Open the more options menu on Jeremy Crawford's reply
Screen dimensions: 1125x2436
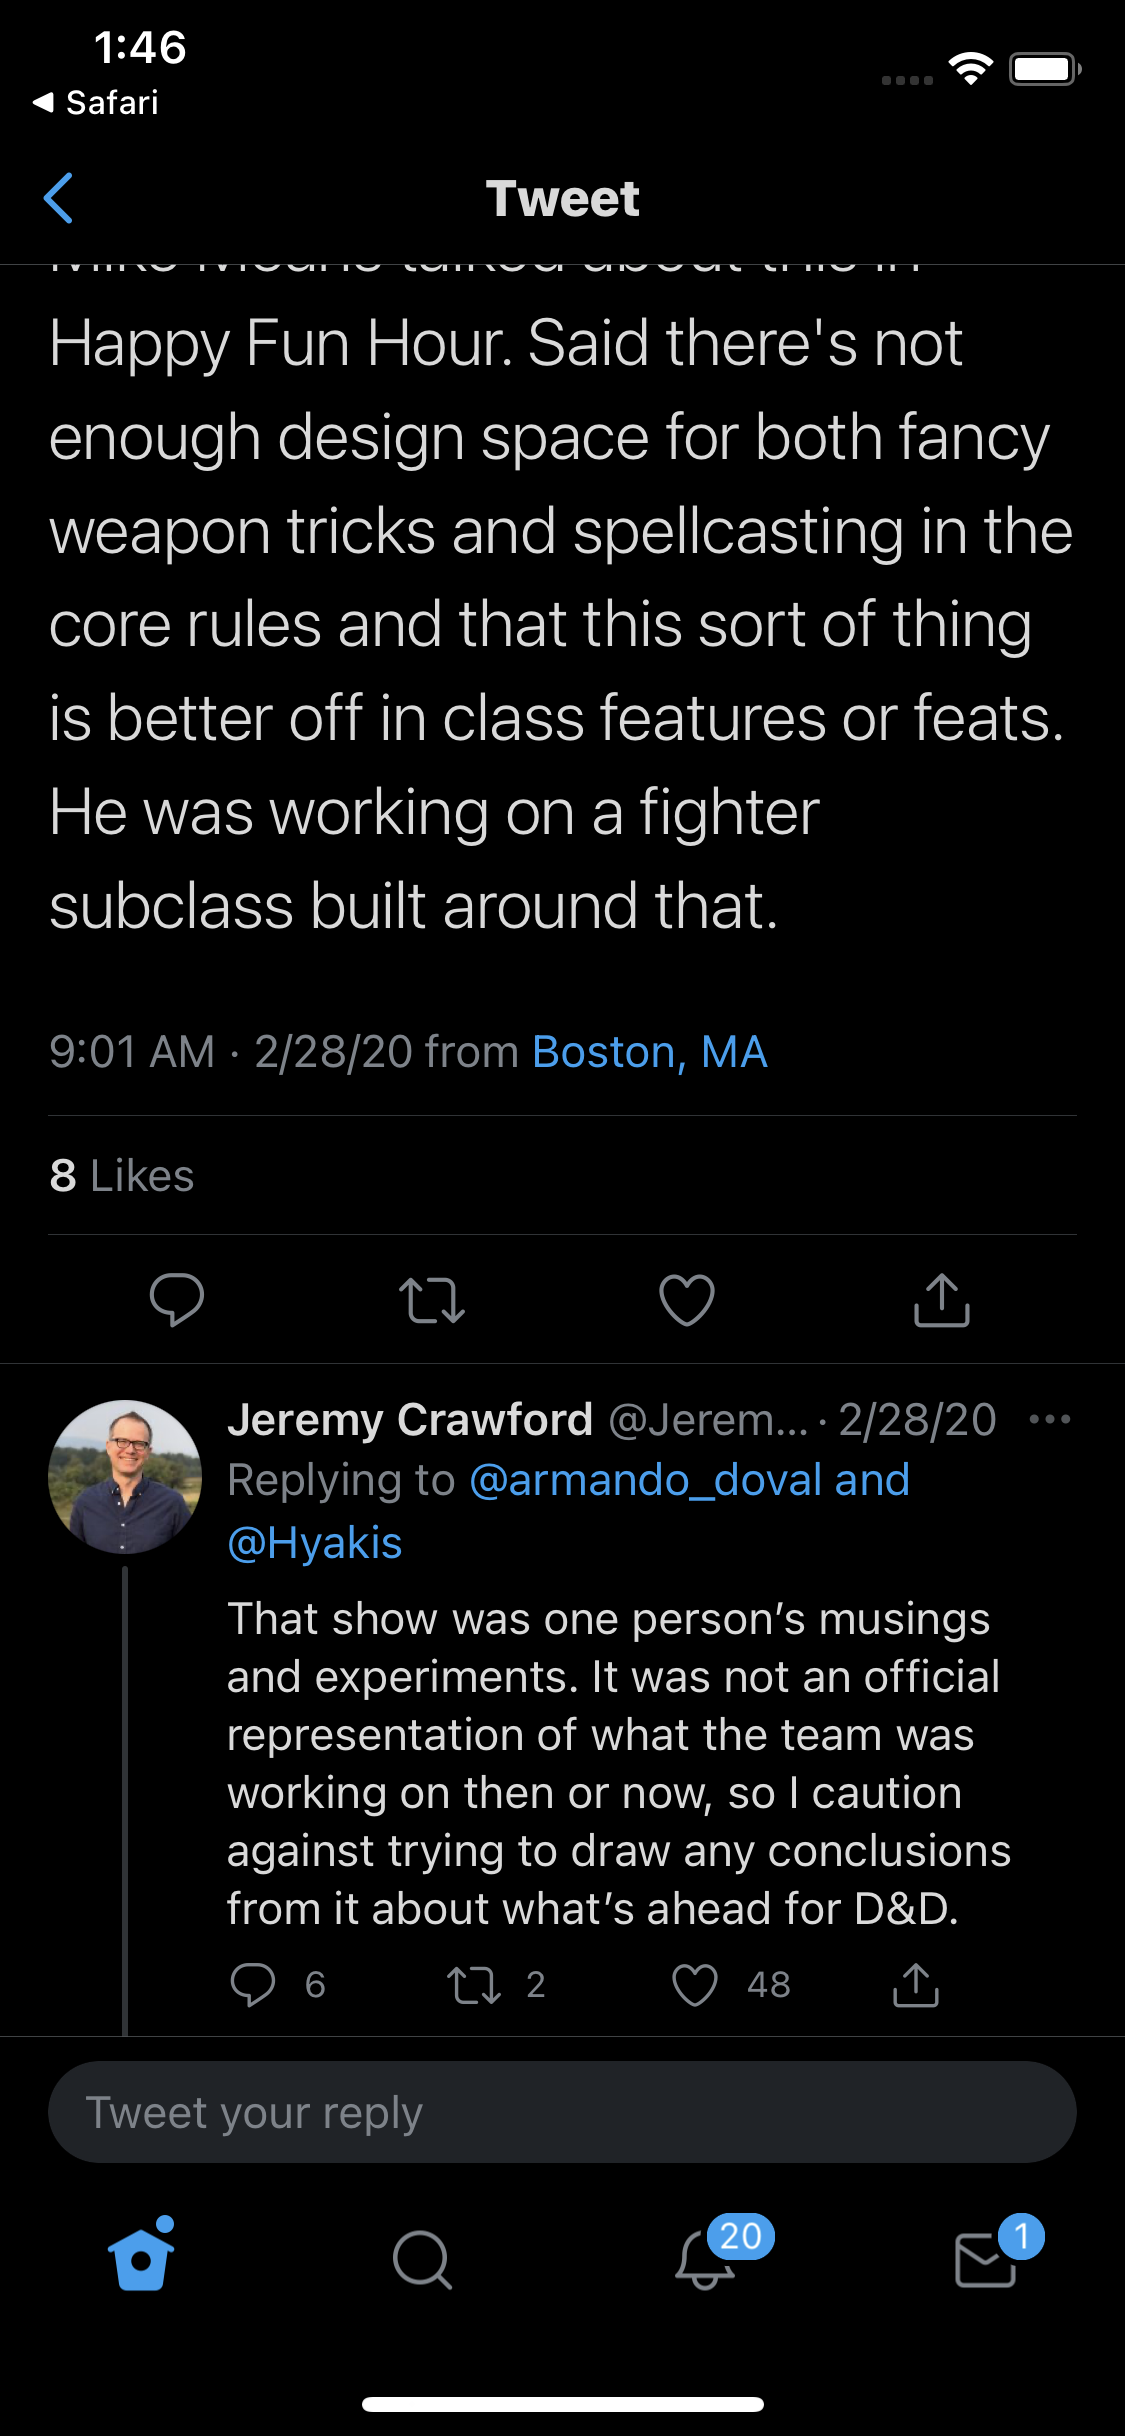point(1049,1419)
